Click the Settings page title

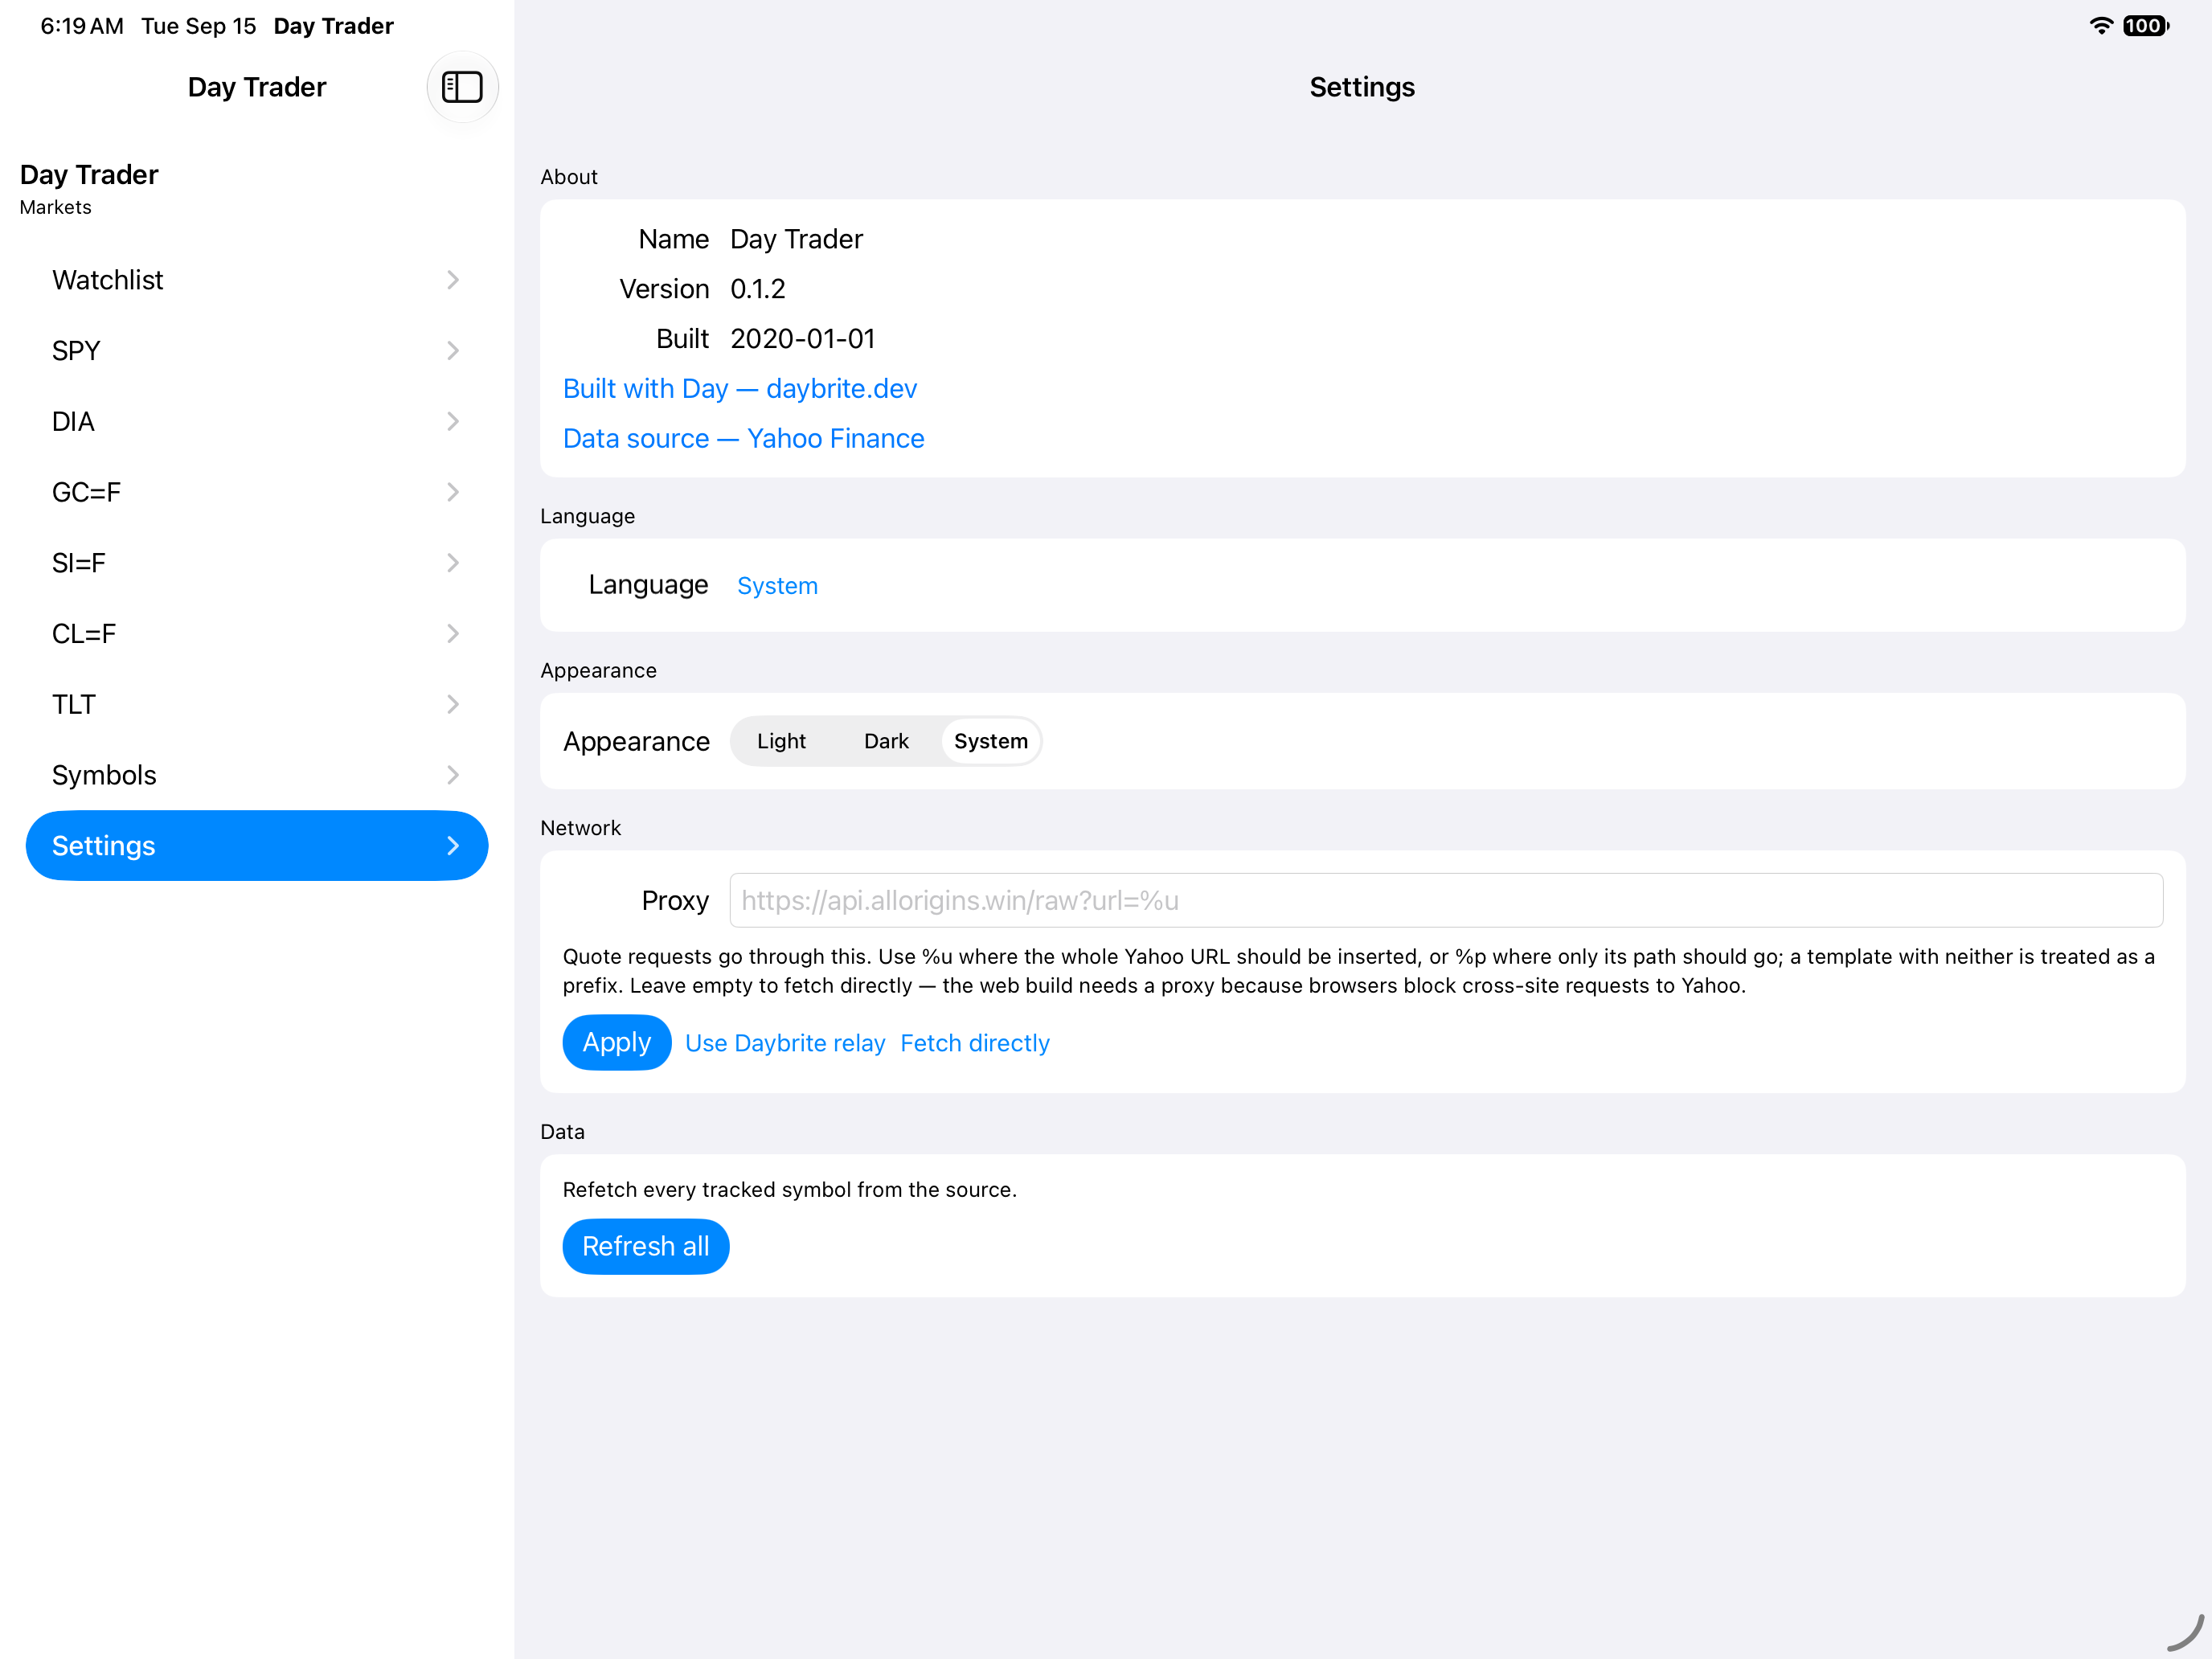[x=1362, y=87]
